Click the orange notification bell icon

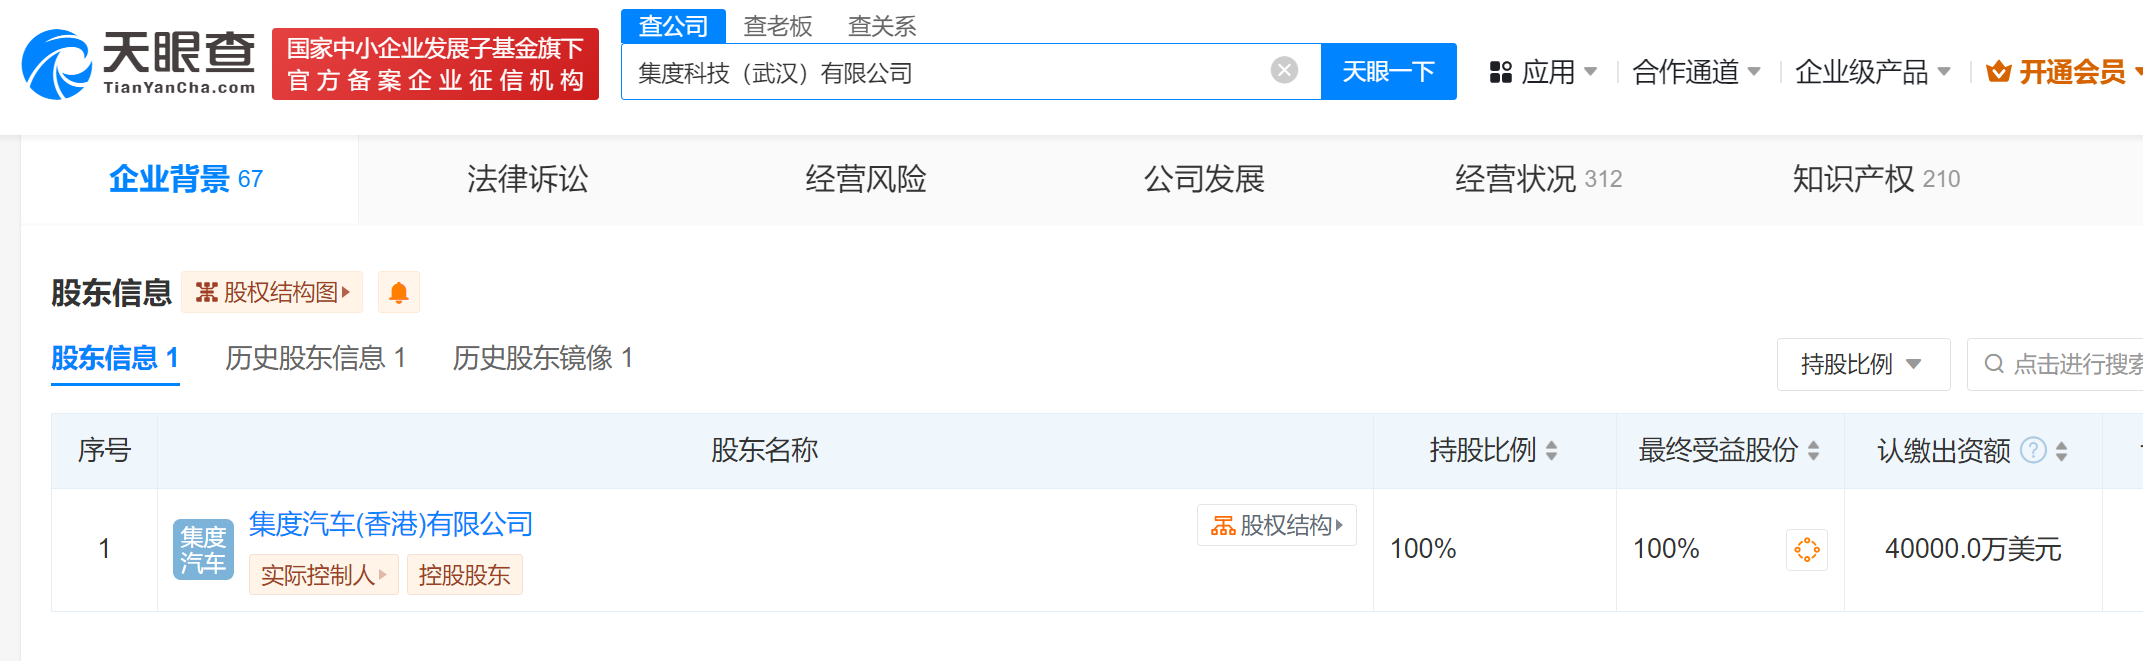pyautogui.click(x=398, y=292)
